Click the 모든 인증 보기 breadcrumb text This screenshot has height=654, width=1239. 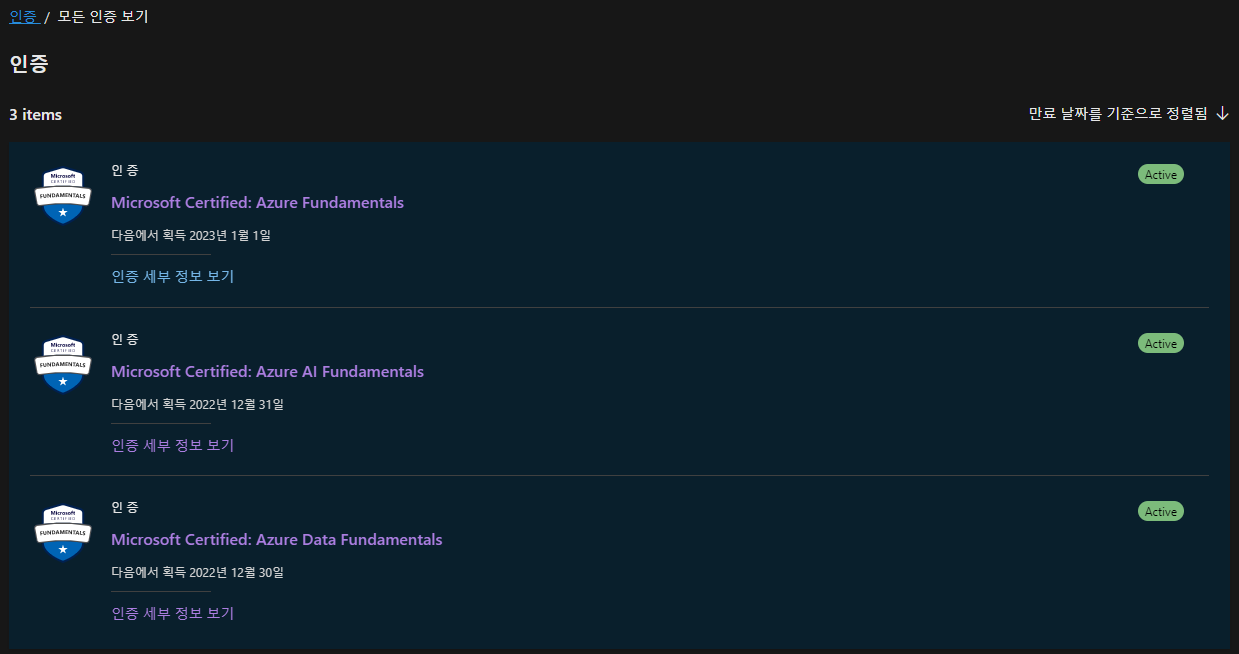[x=103, y=16]
